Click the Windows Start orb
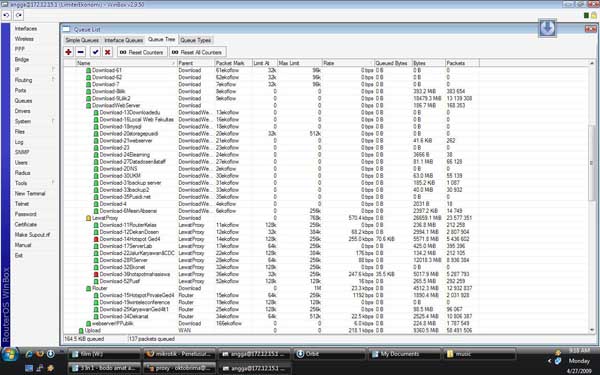Viewport: 600px width, 375px height. (10, 354)
